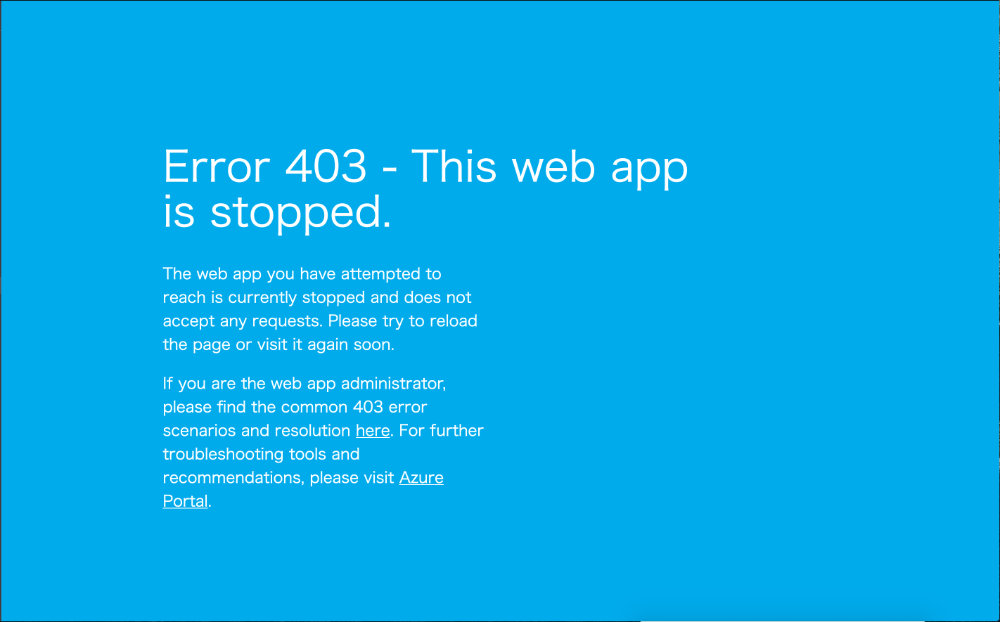Follow the word "Azure" in the portal link
The height and width of the screenshot is (622, 1000).
click(421, 478)
